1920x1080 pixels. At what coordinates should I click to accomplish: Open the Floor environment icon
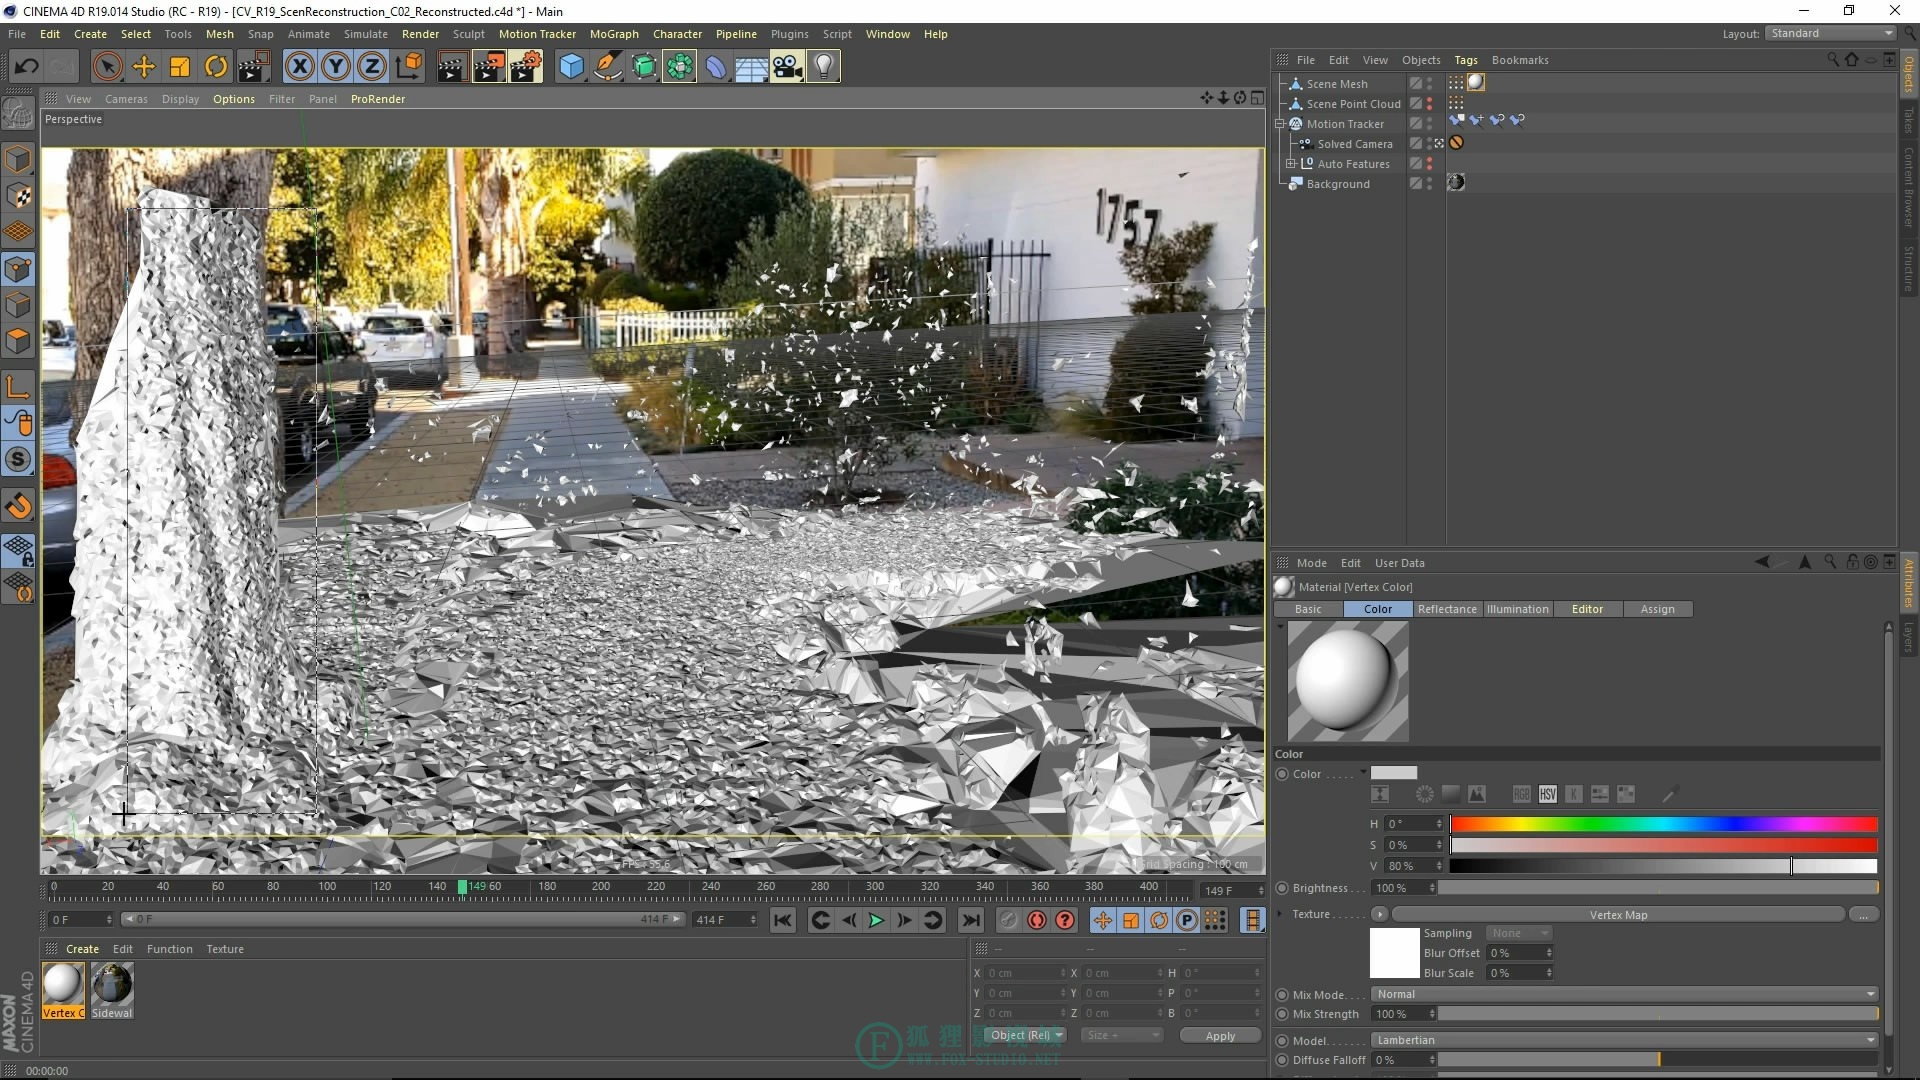[751, 67]
